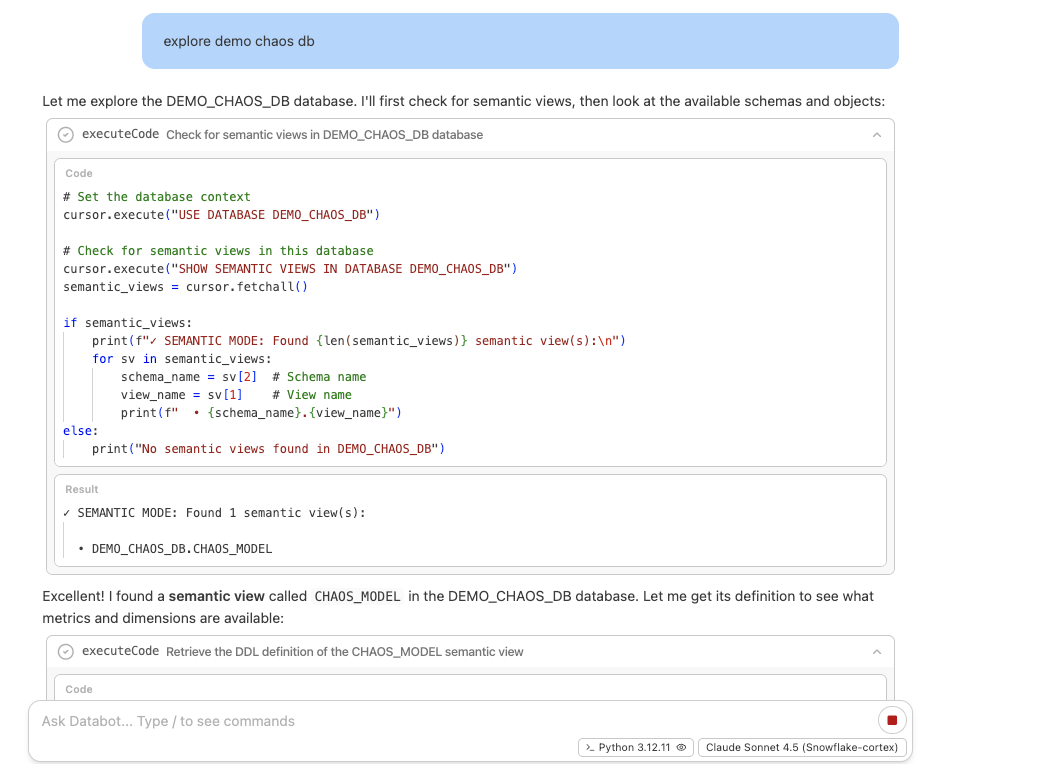This screenshot has height=764, width=1050.
Task: Click the DEMO_CHAOS_DB.CHAOS_MODEL result line
Action: coord(181,548)
